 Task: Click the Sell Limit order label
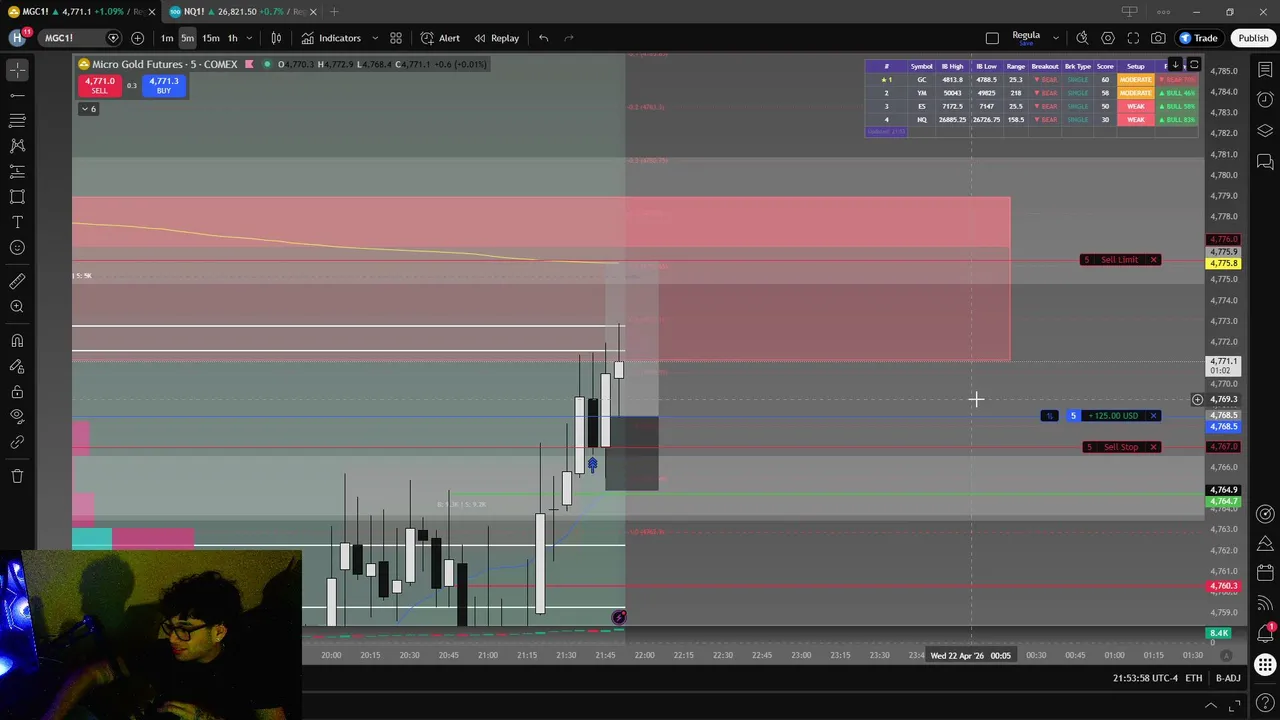1120,260
